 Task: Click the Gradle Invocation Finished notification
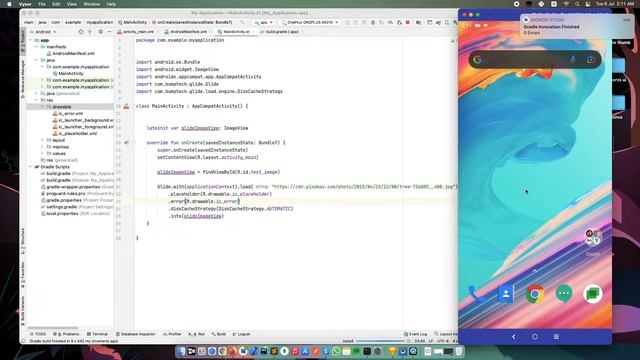coord(576,26)
